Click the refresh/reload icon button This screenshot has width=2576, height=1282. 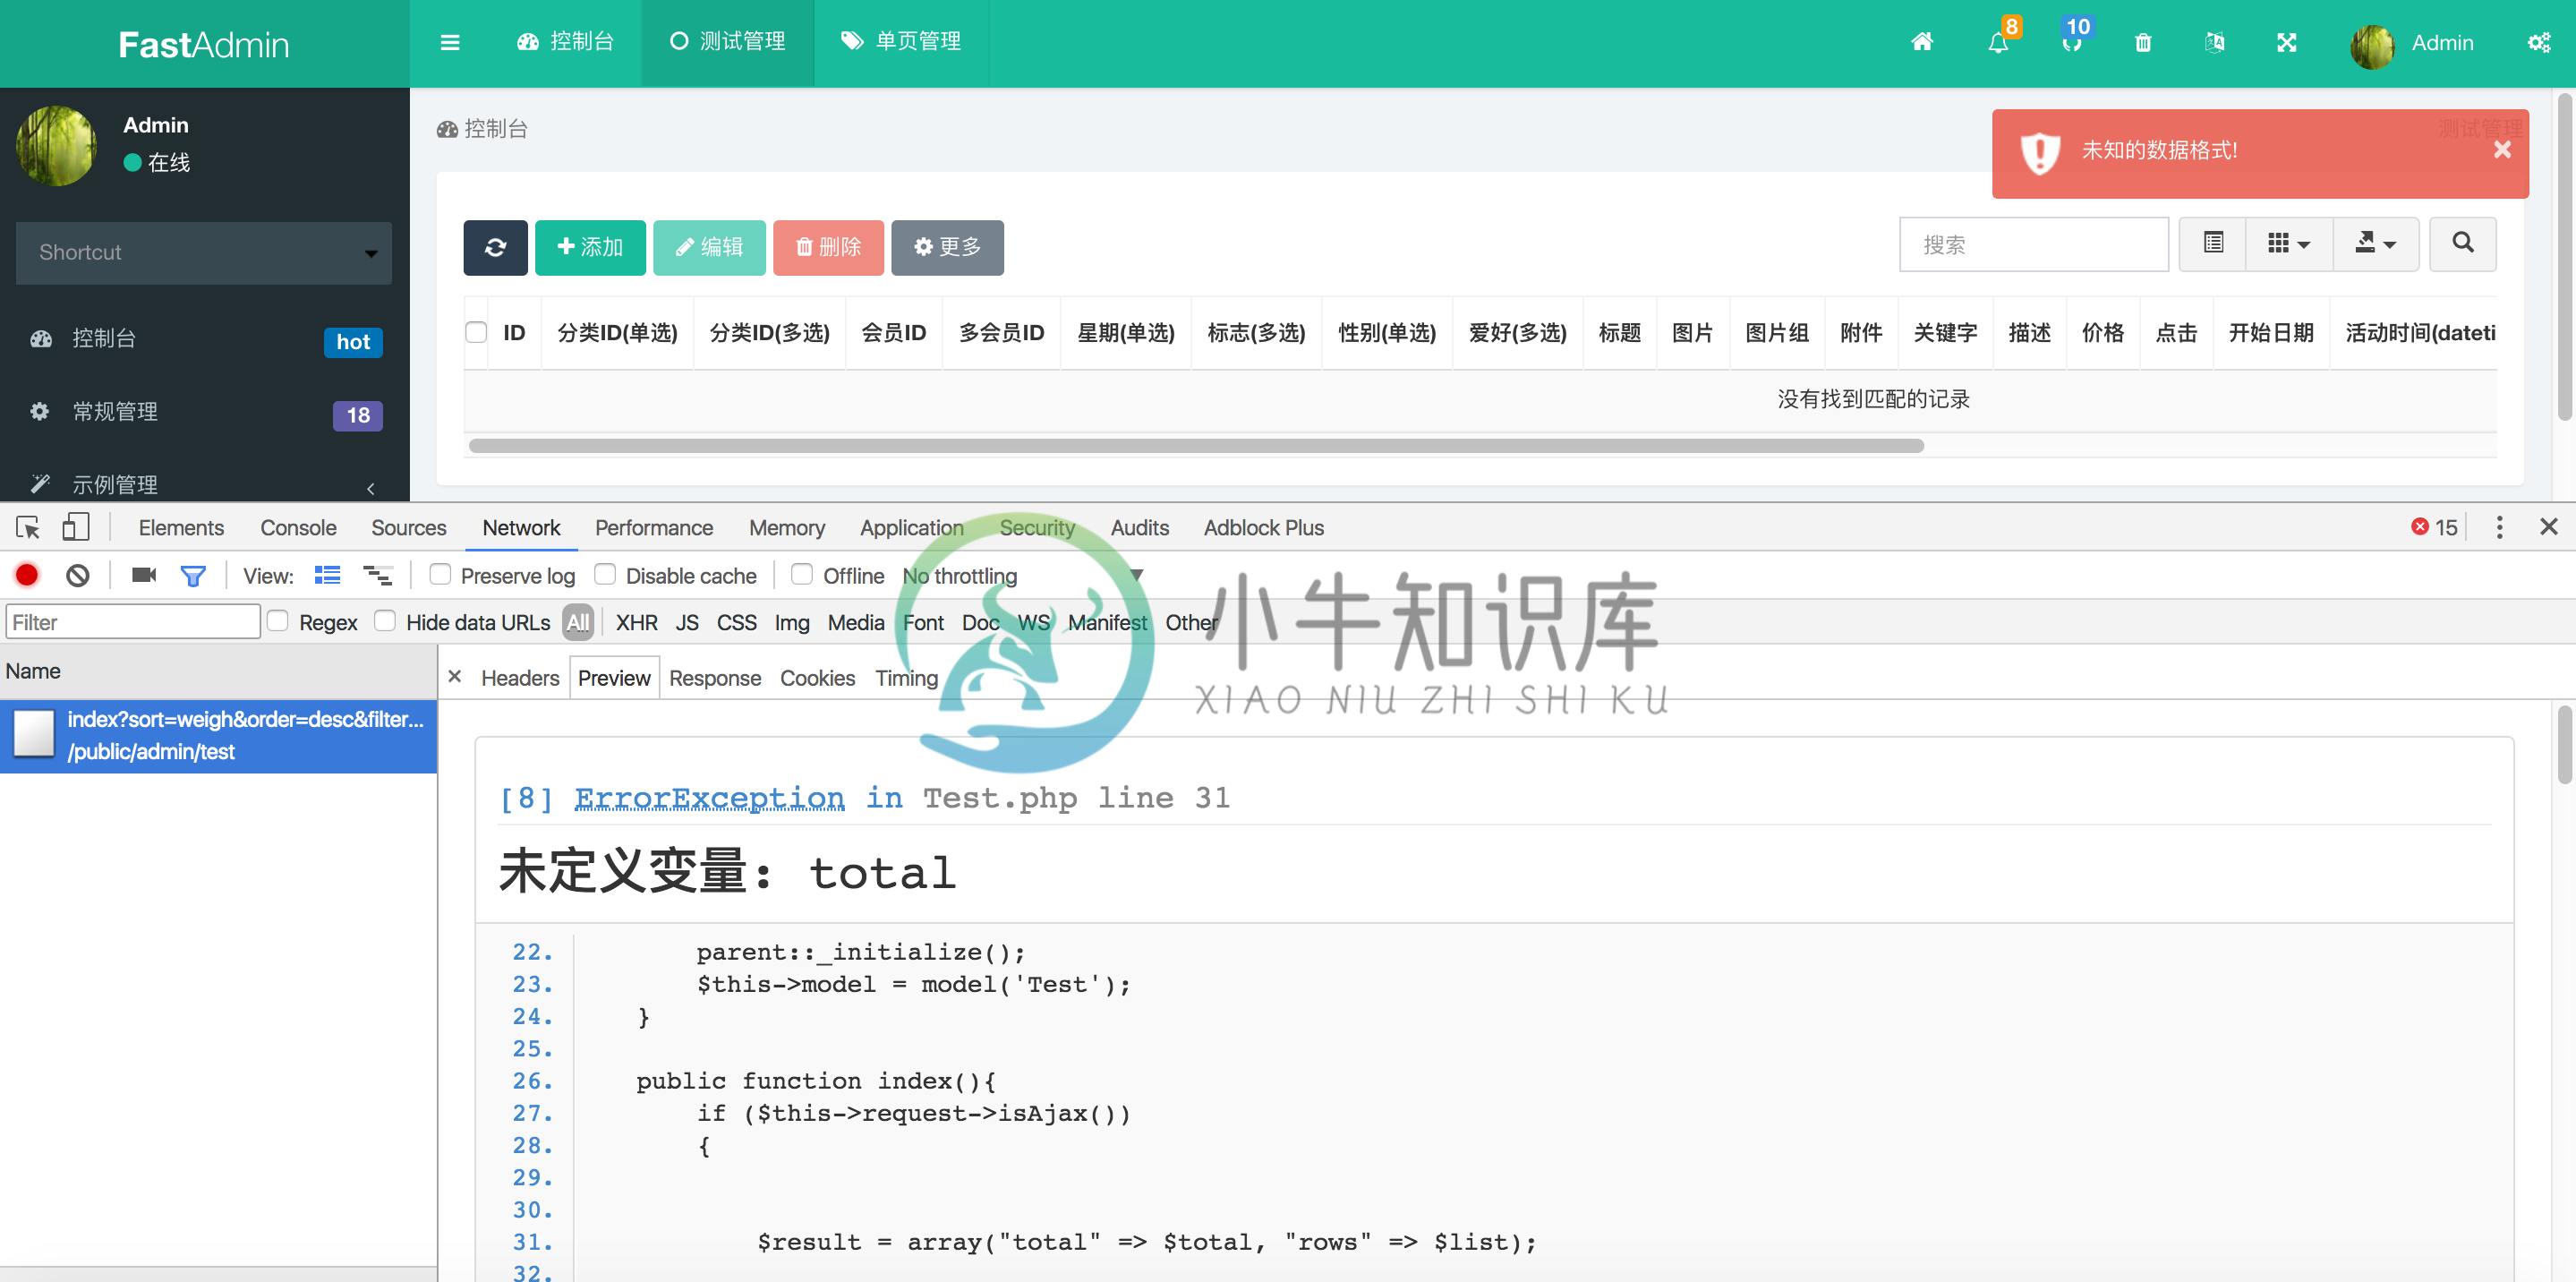[x=493, y=246]
